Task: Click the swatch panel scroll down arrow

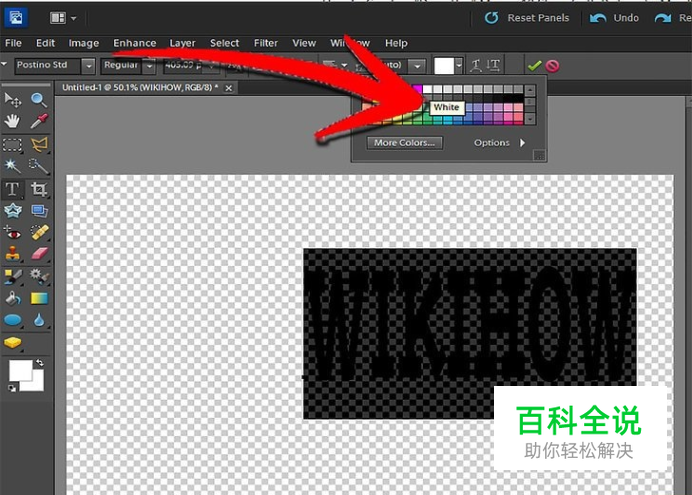Action: coord(530,119)
